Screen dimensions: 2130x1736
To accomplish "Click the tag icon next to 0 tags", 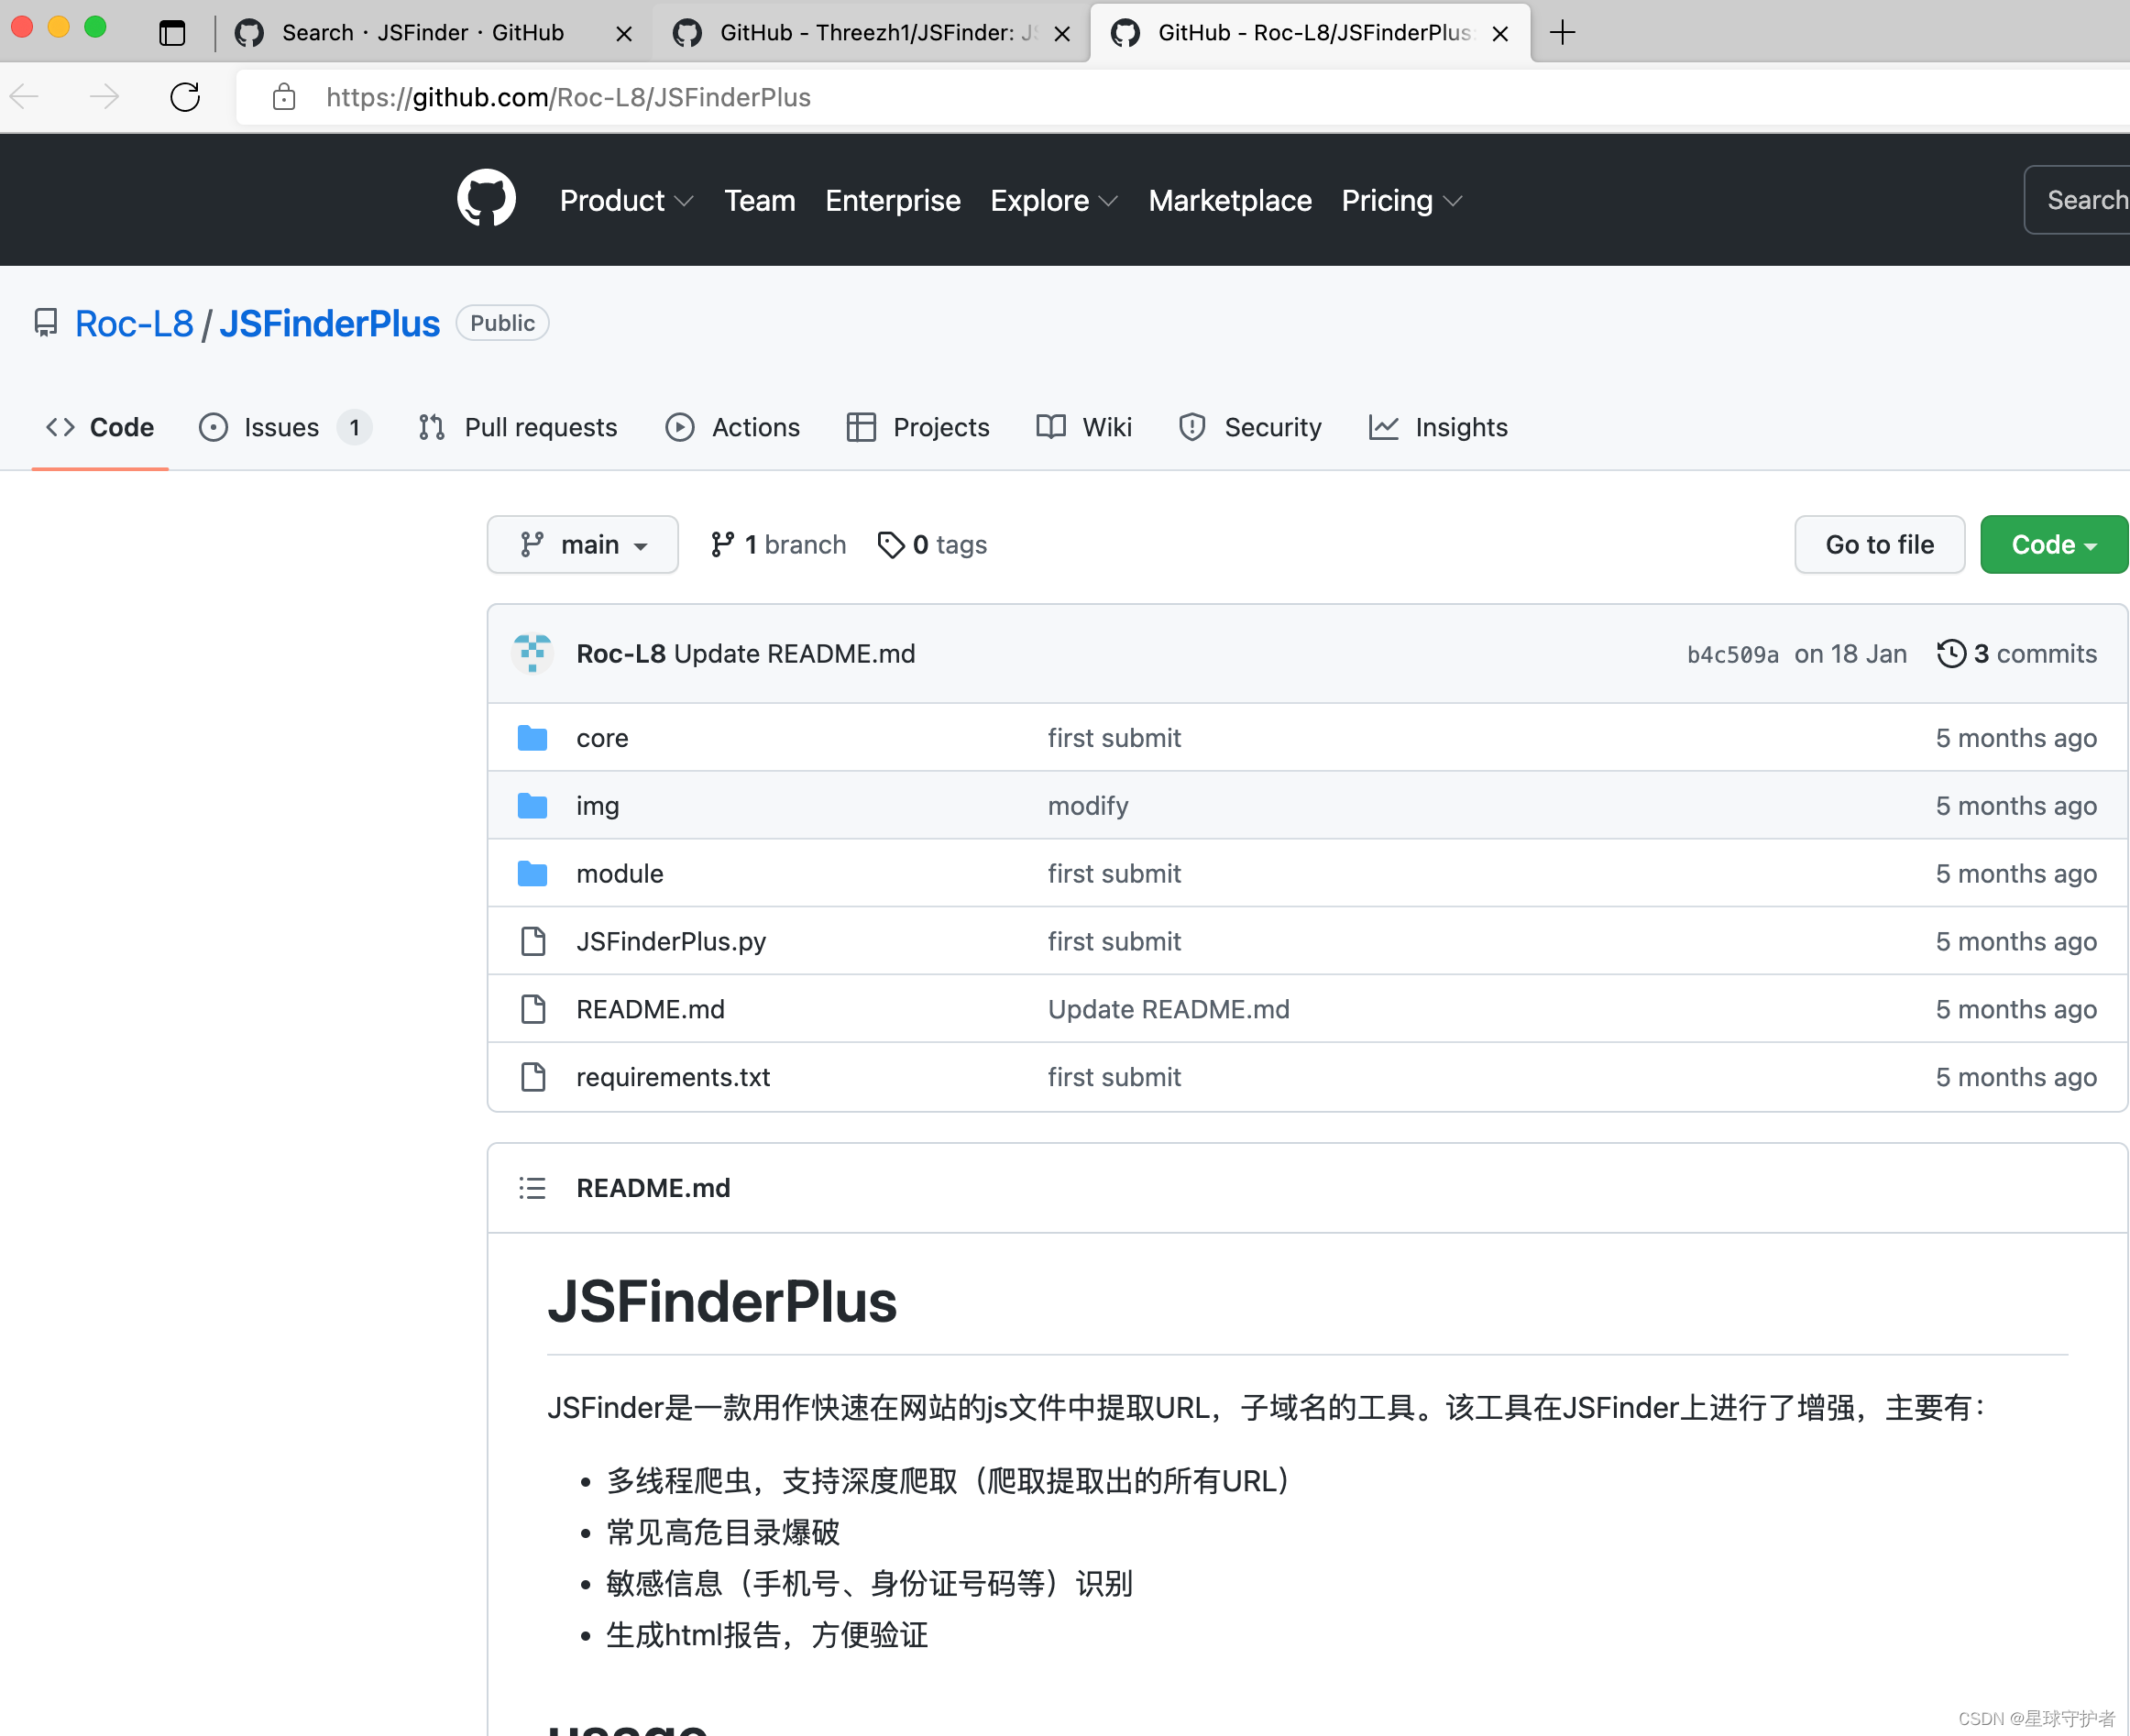I will (x=890, y=545).
